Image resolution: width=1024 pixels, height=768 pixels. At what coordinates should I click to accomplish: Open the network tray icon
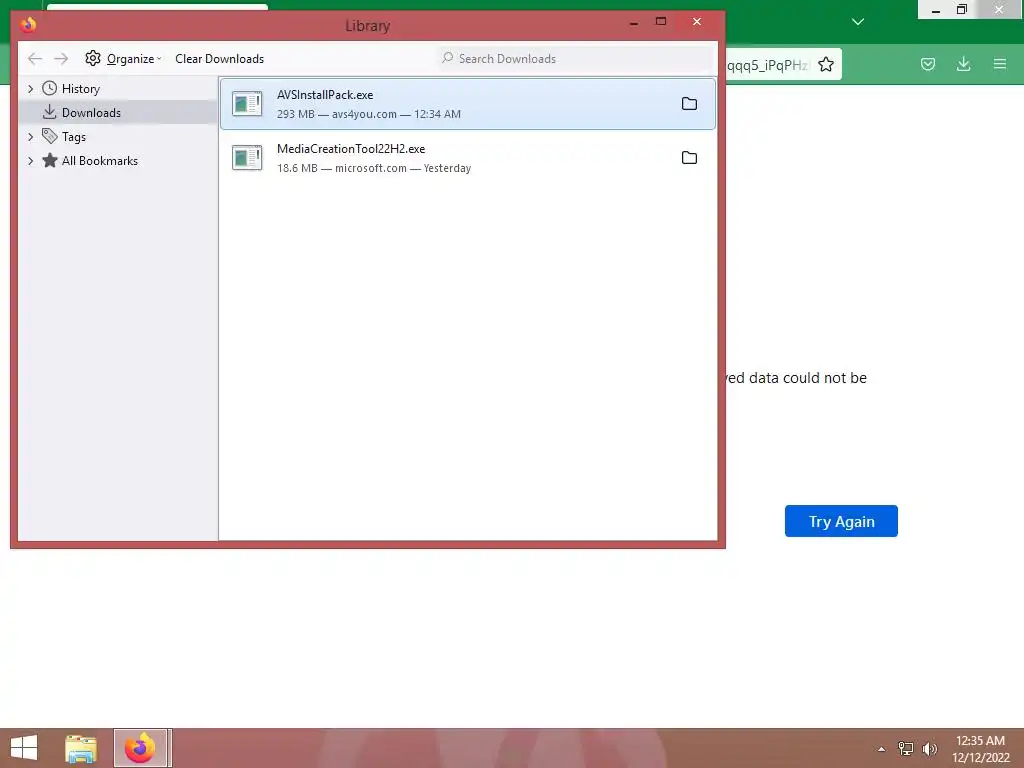pyautogui.click(x=906, y=748)
